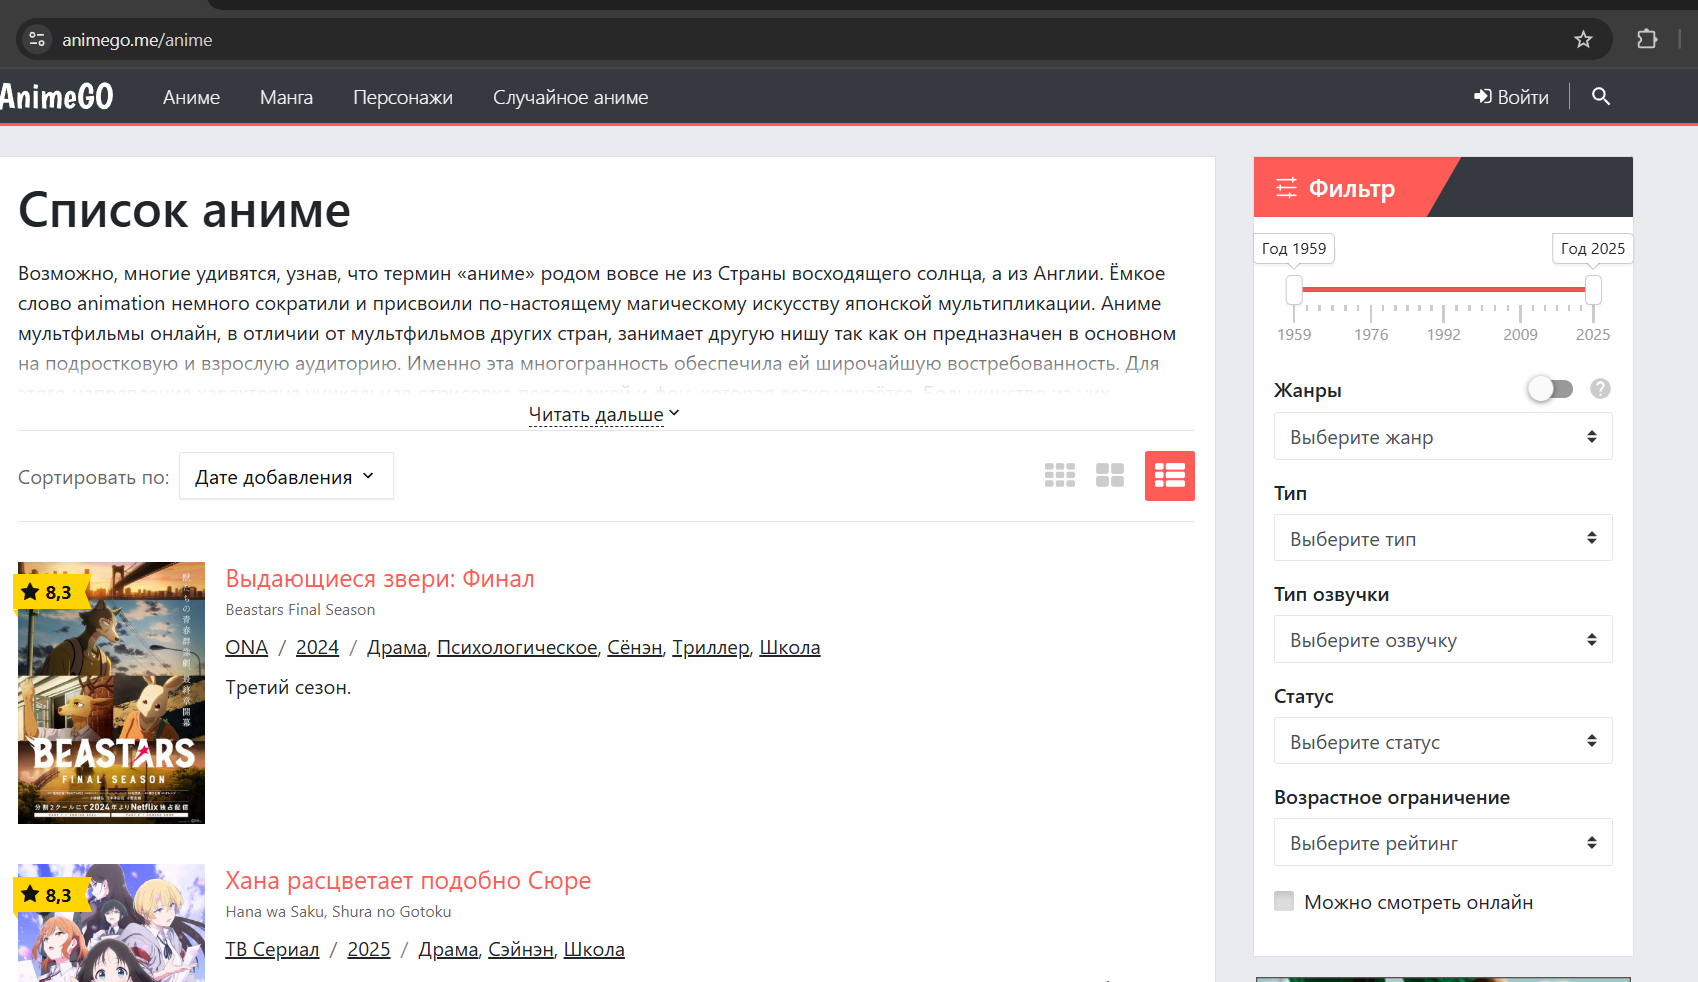Click the left year slider handle (1959)
The width and height of the screenshot is (1698, 982).
coord(1294,290)
